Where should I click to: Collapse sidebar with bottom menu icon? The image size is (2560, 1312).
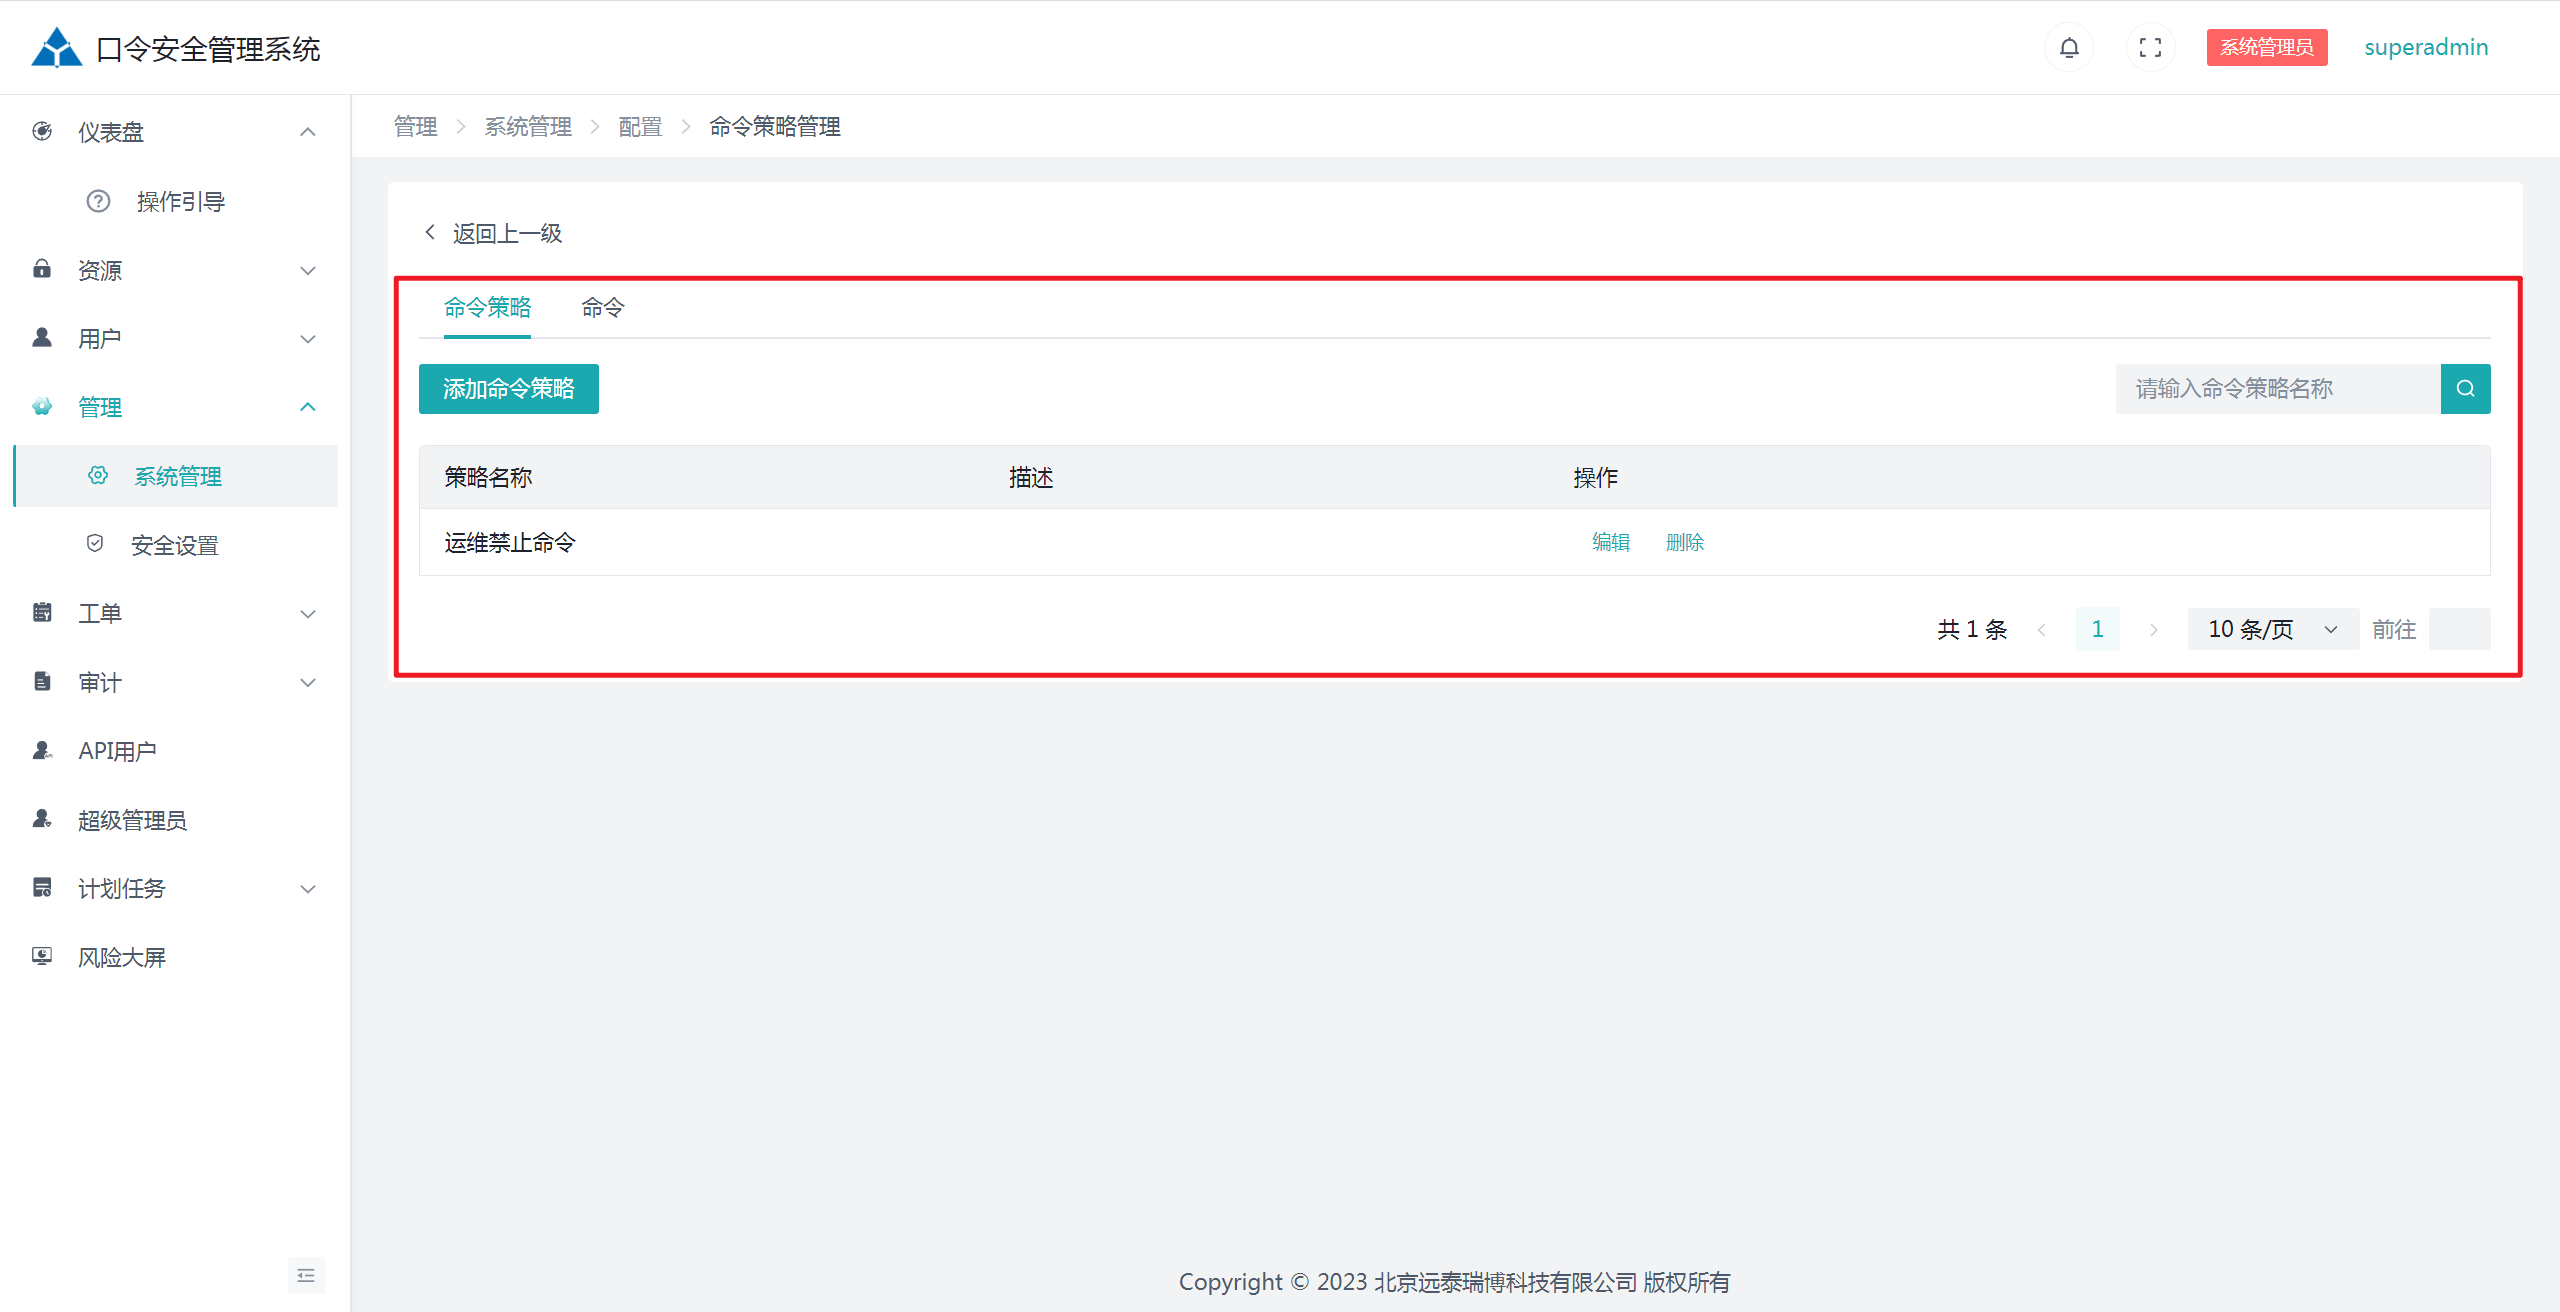click(306, 1275)
